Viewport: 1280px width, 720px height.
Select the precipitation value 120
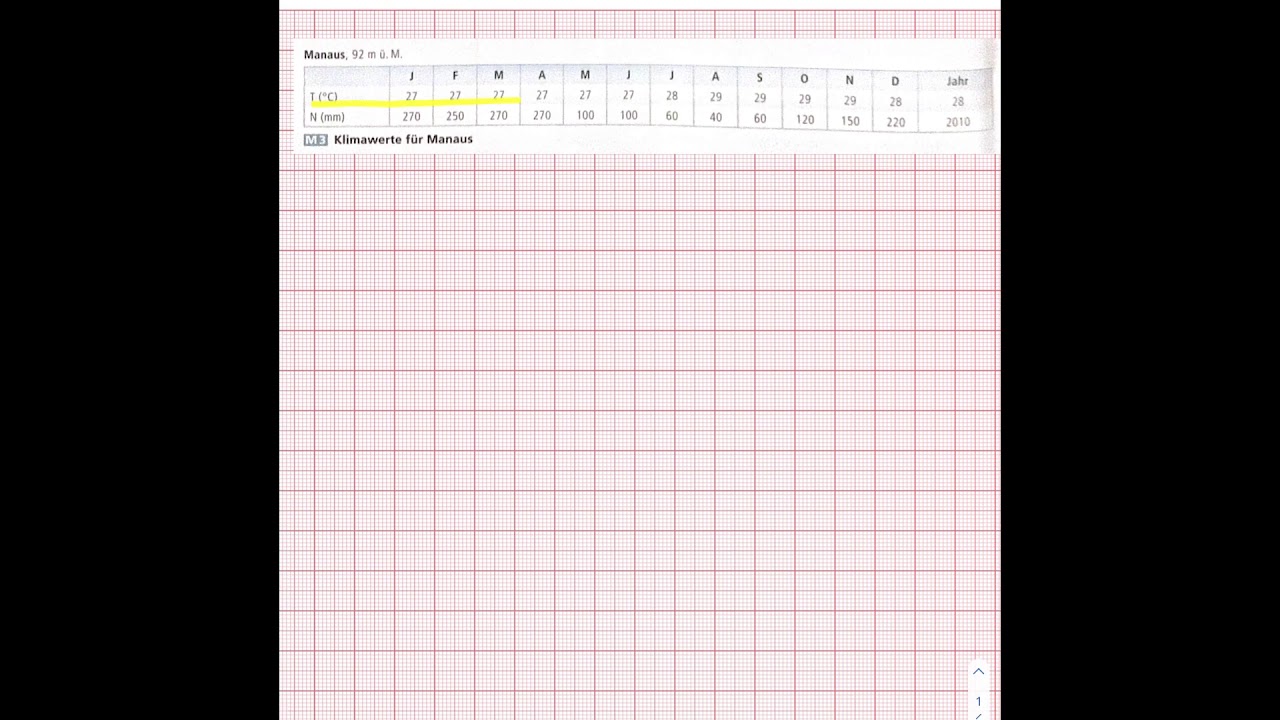click(805, 120)
